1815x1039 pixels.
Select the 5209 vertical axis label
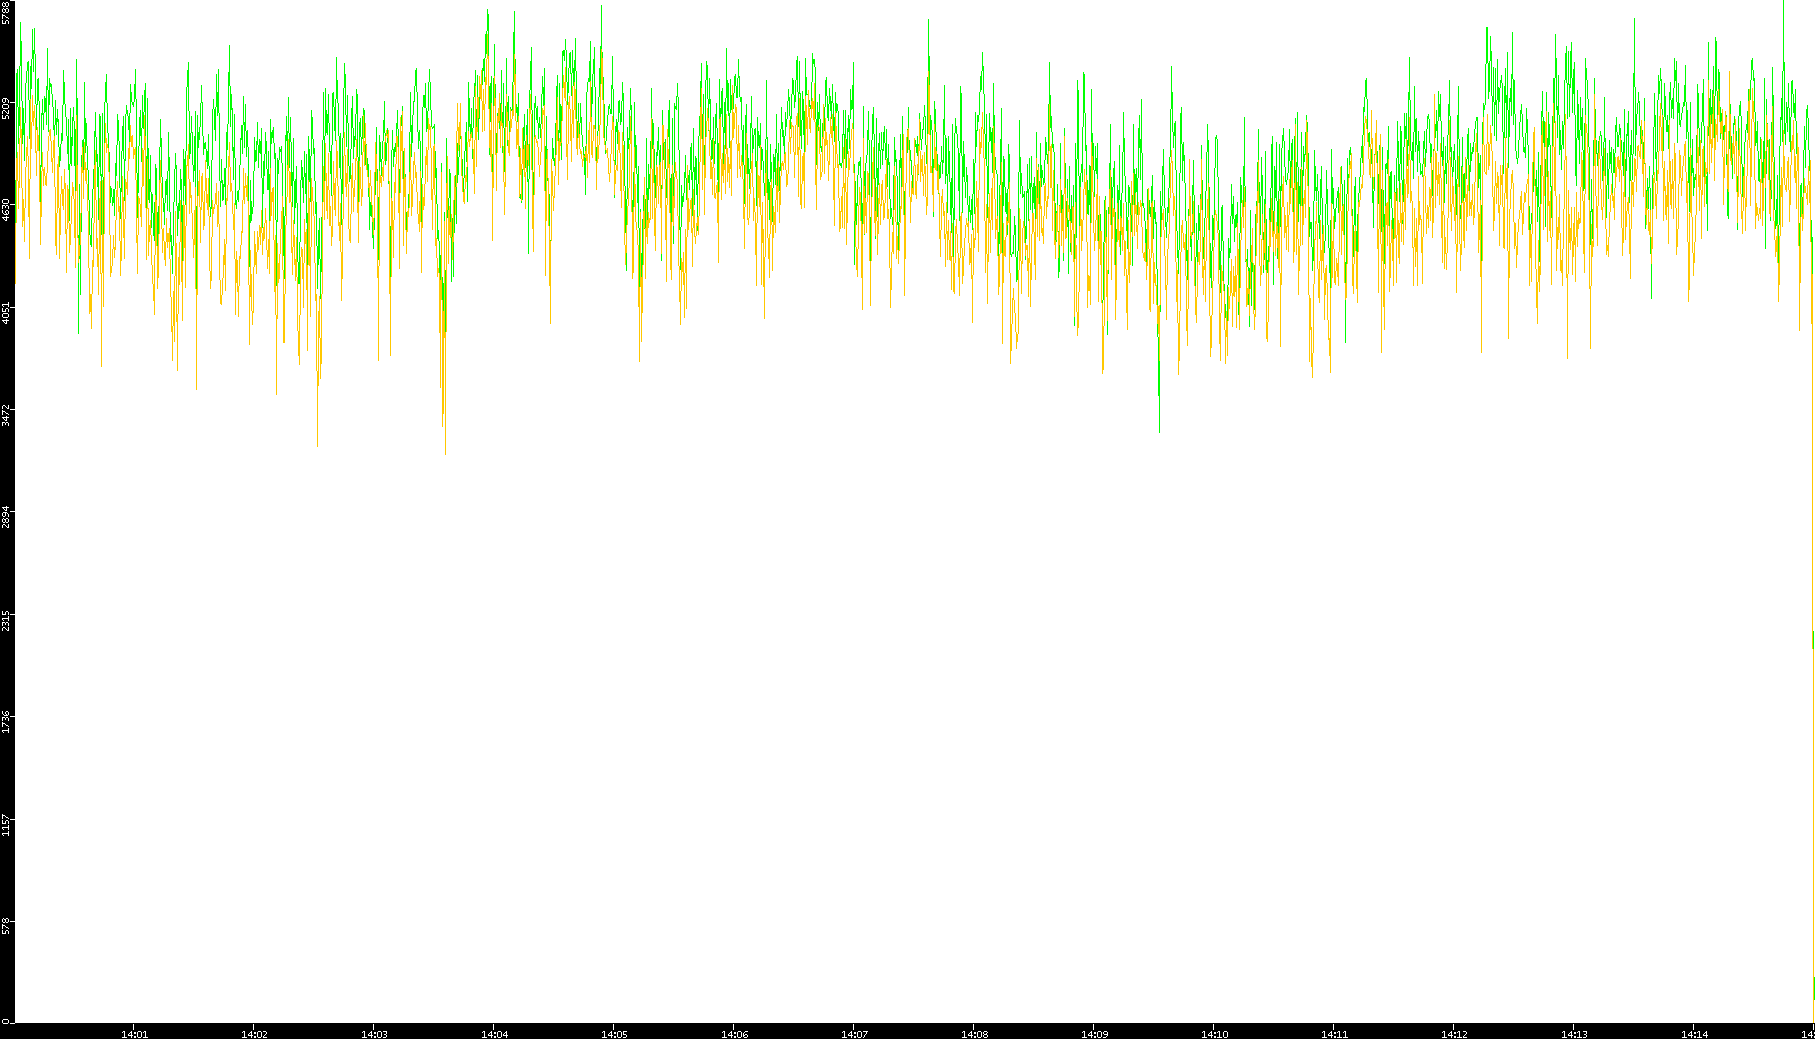coord(6,108)
